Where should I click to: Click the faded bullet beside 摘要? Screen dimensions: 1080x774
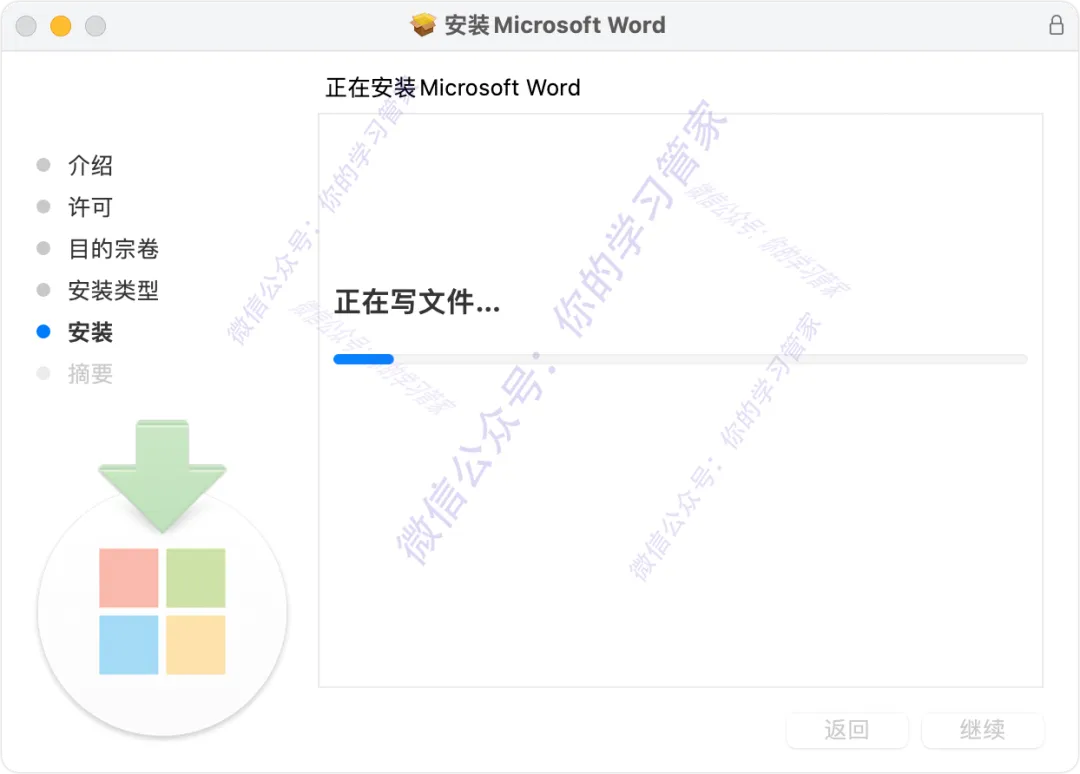43,373
